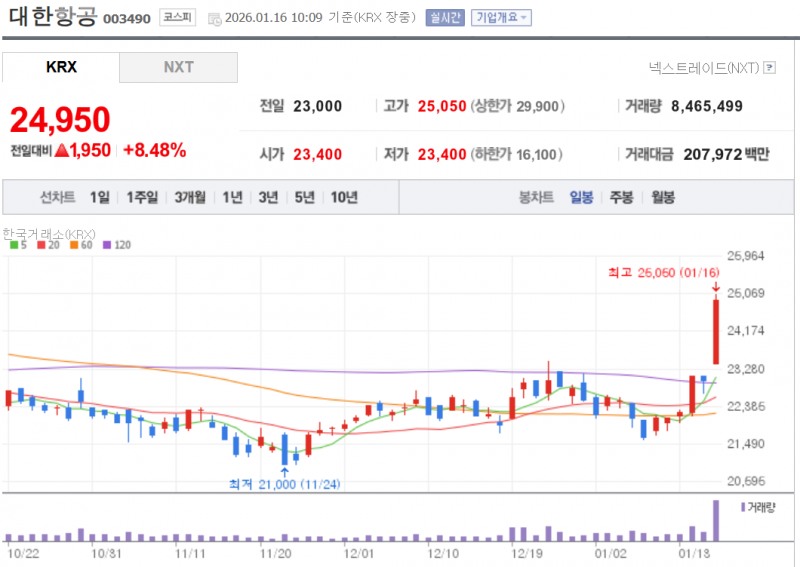Click the green 5-day moving average swatch

(14, 245)
